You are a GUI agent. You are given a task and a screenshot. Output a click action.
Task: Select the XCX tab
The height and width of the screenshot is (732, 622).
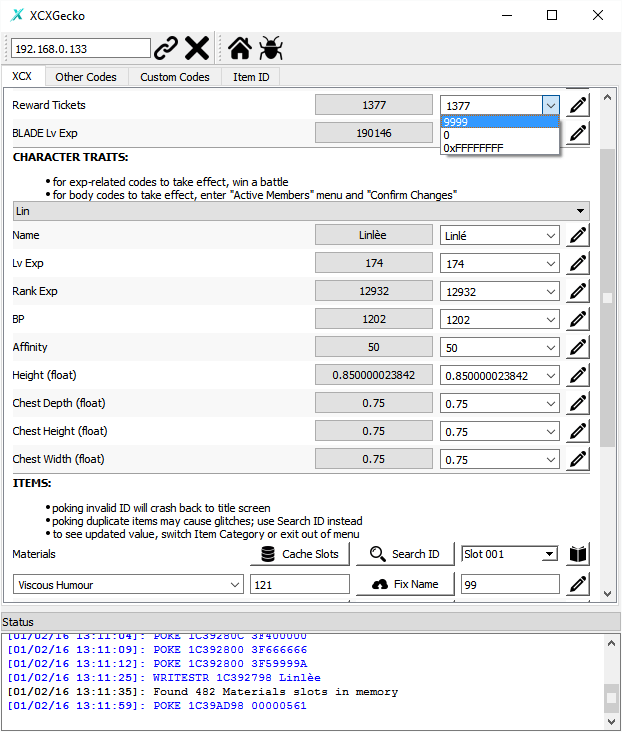[22, 76]
